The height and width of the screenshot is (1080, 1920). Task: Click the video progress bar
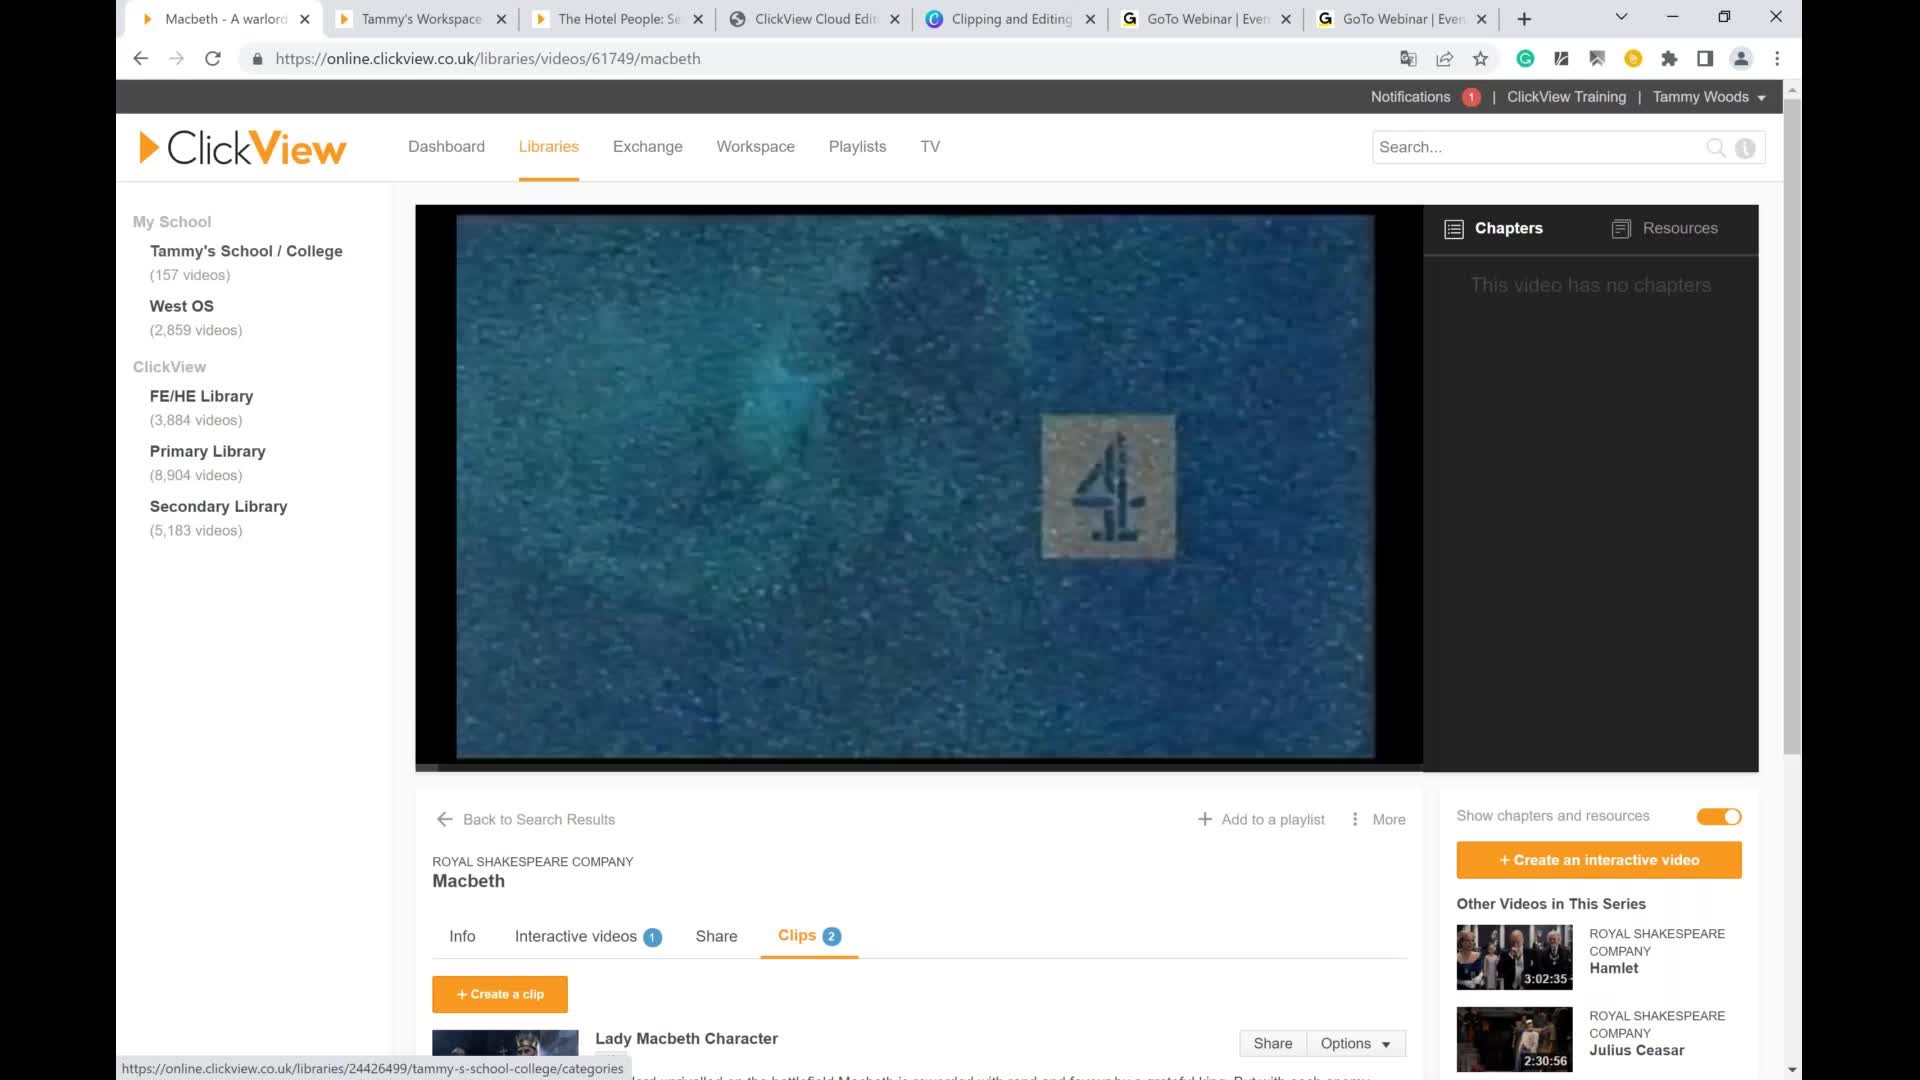918,768
